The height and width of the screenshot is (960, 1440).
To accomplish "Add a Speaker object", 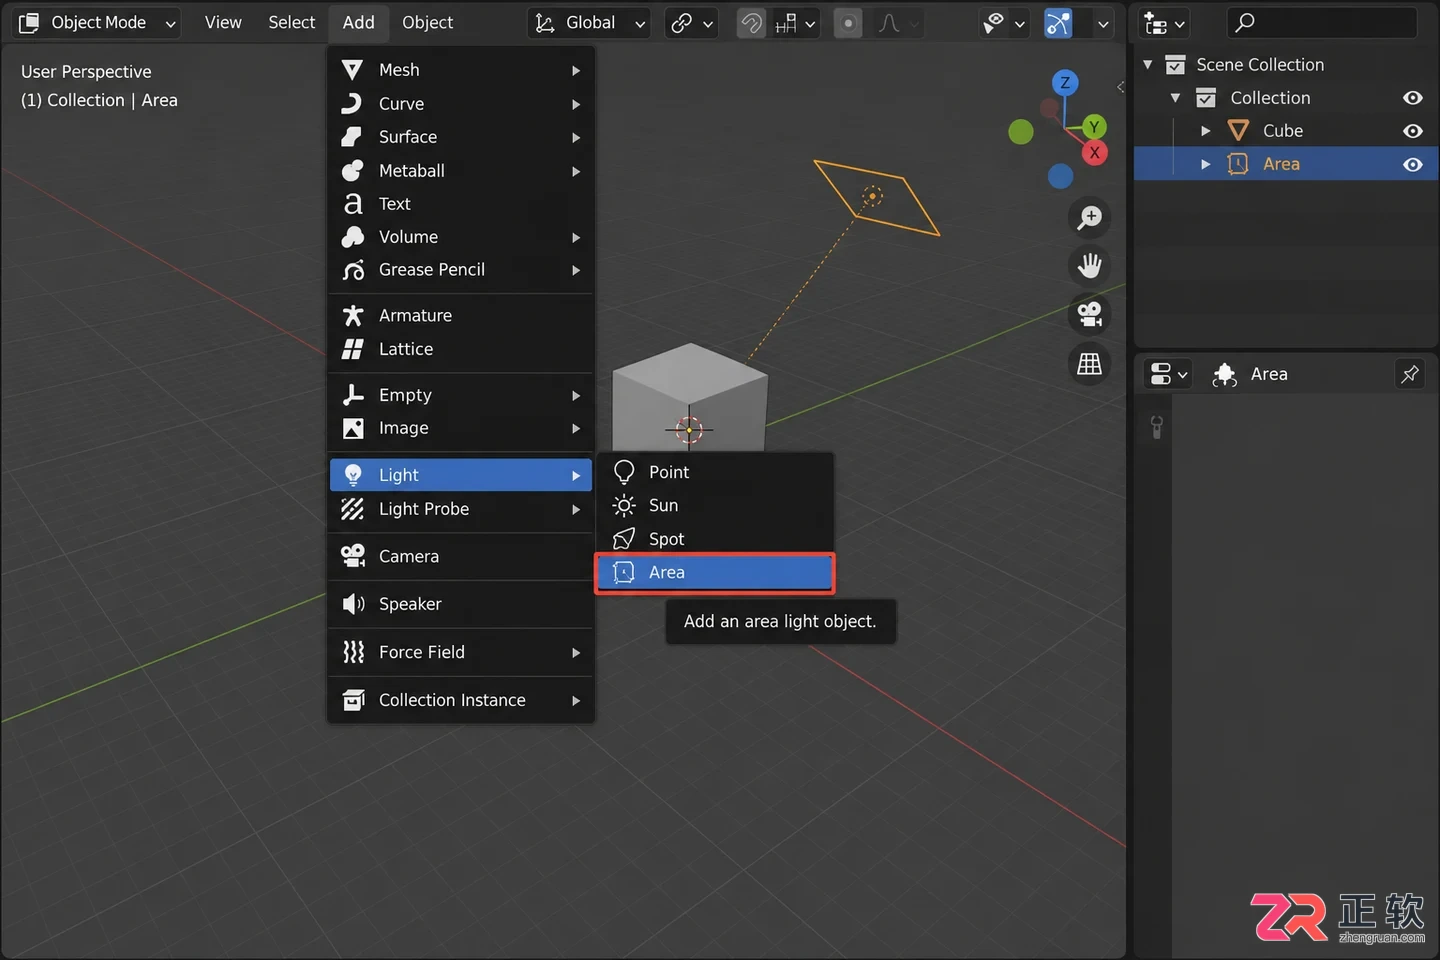I will coord(461,604).
